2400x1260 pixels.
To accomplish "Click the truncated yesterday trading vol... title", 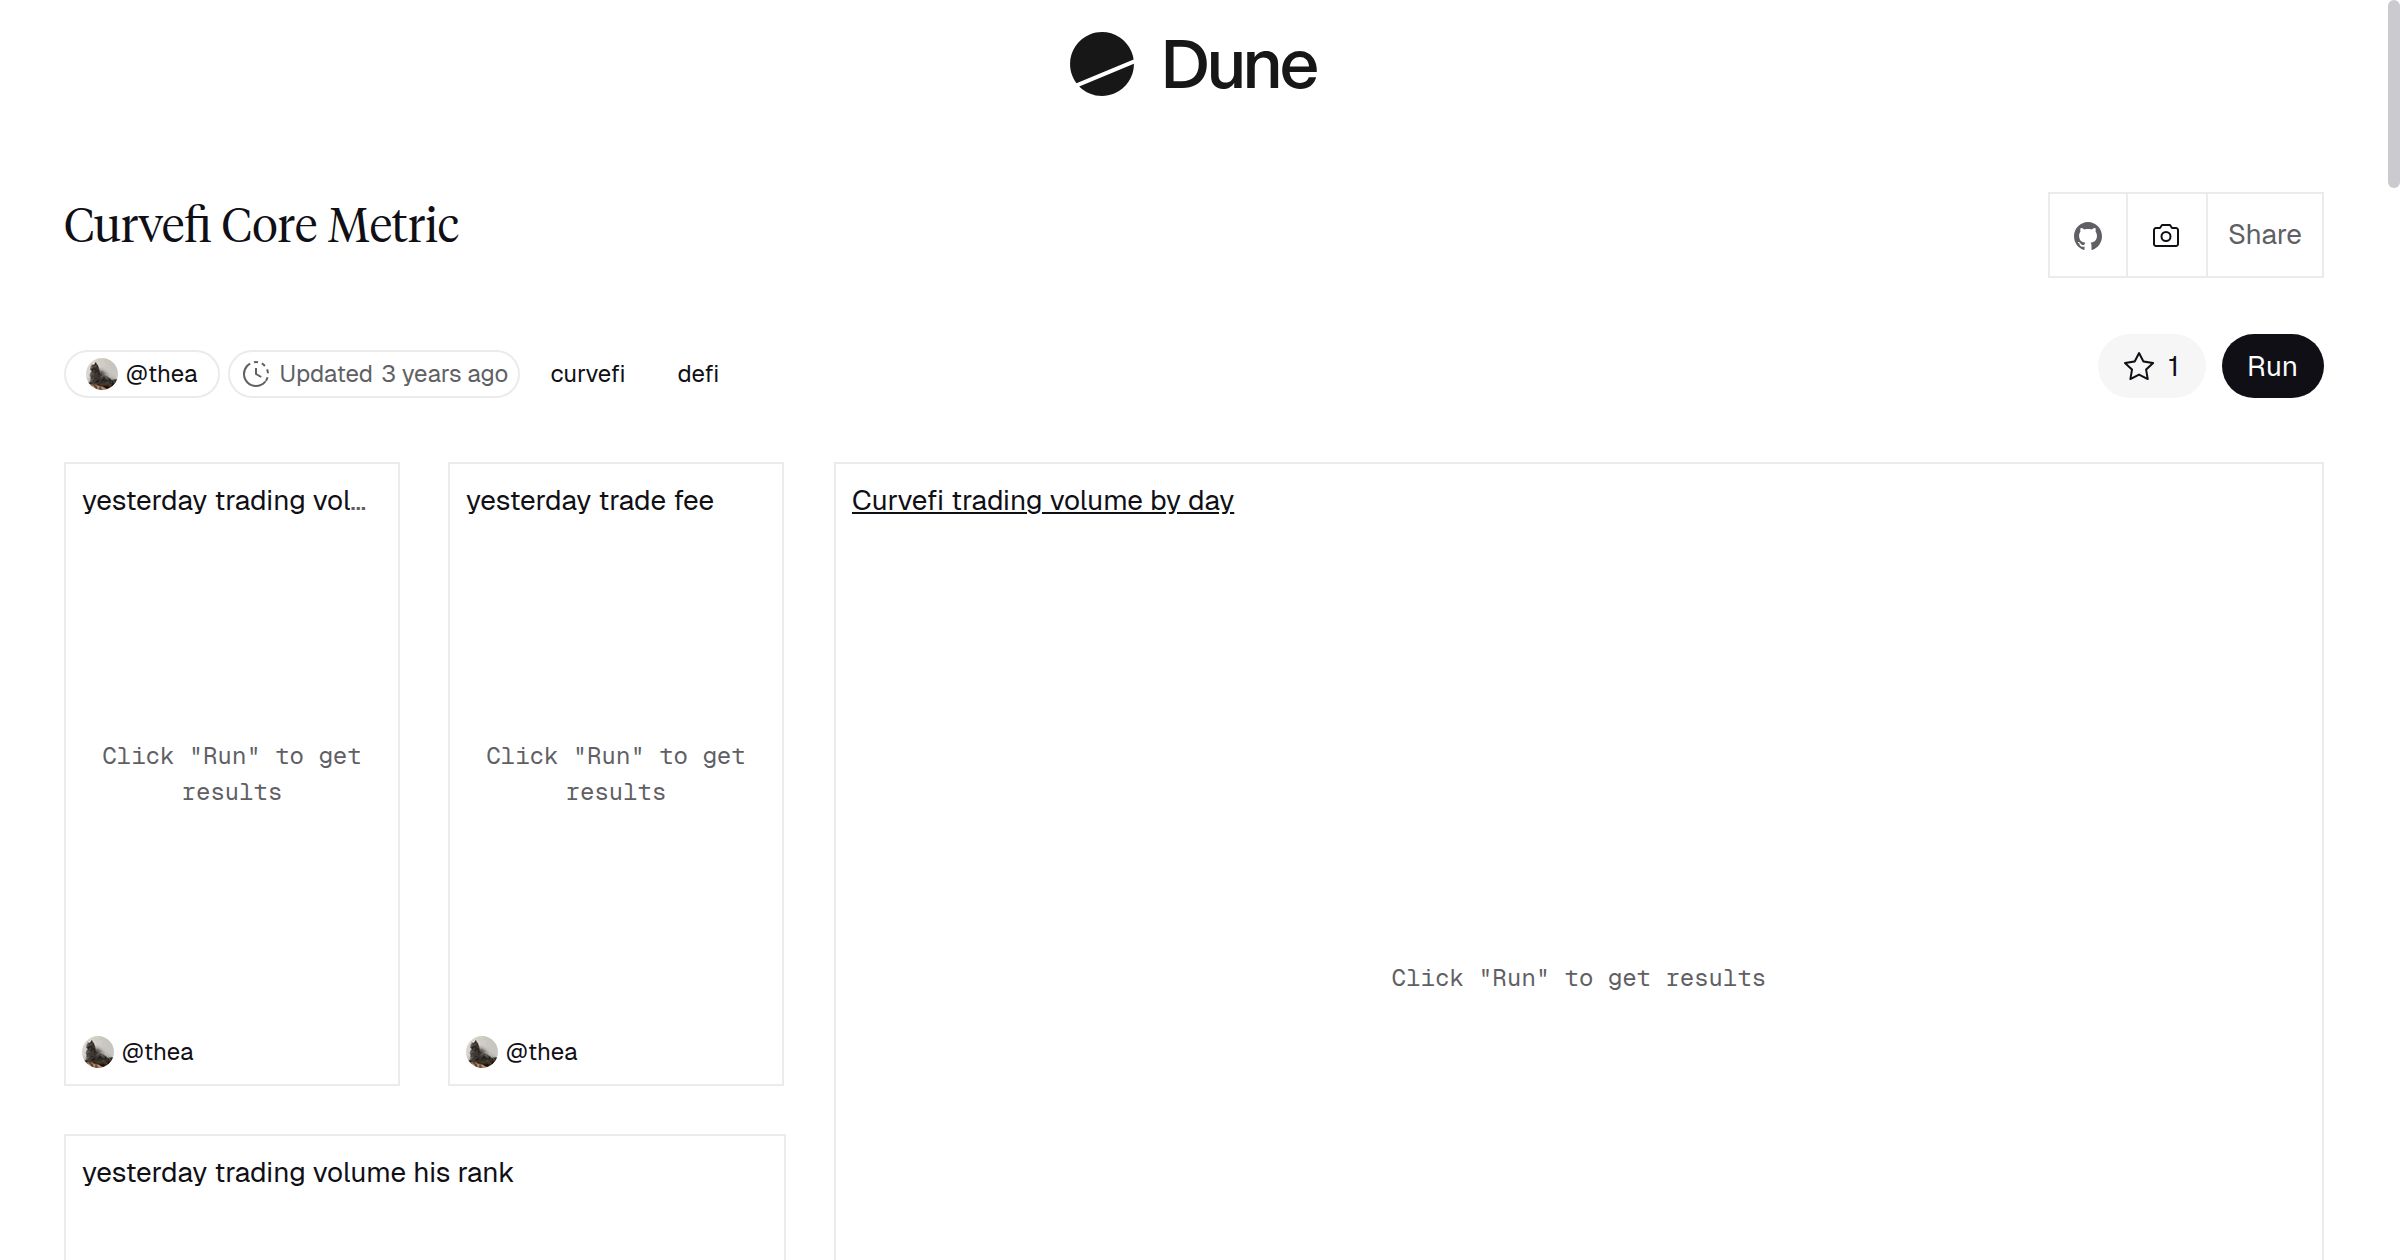I will click(x=226, y=500).
